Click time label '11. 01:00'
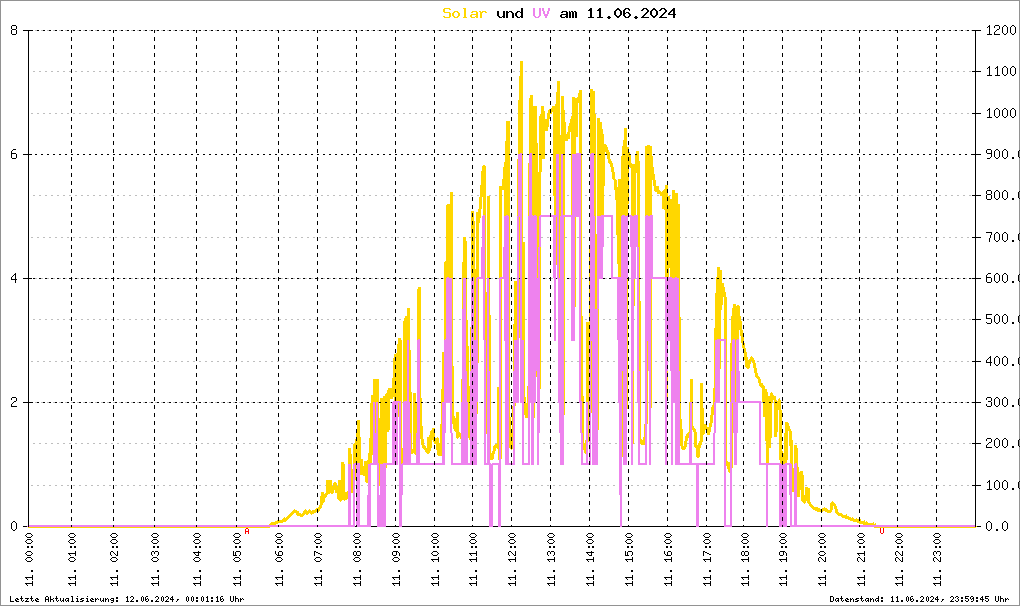1020x606 pixels. tap(72, 559)
